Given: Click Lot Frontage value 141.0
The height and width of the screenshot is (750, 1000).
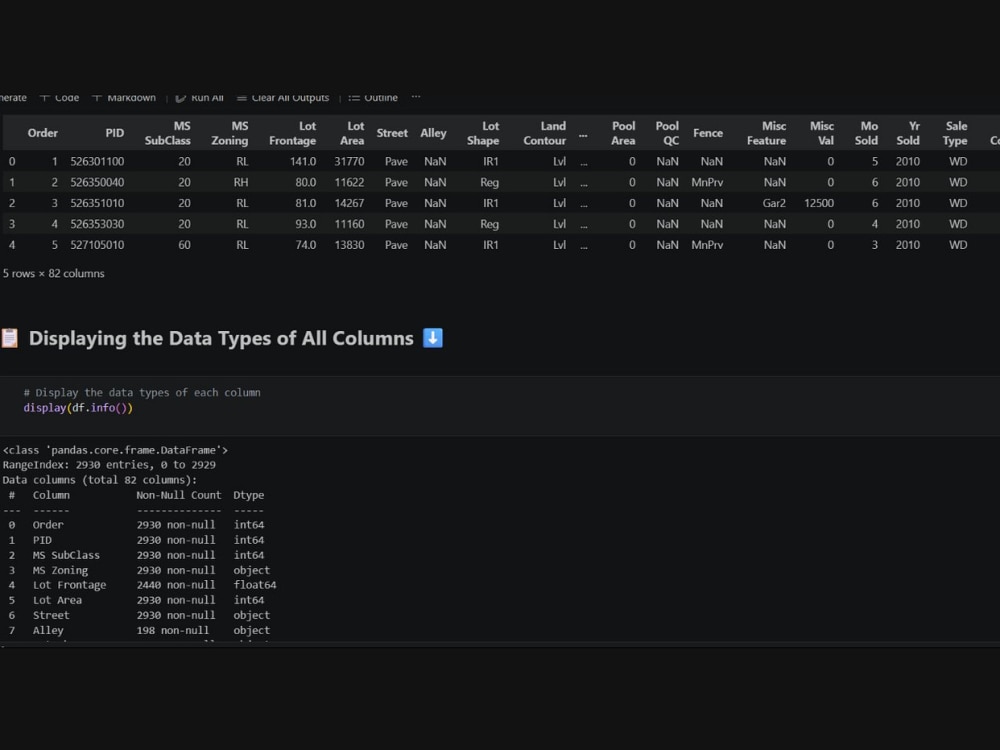Looking at the screenshot, I should click(303, 161).
